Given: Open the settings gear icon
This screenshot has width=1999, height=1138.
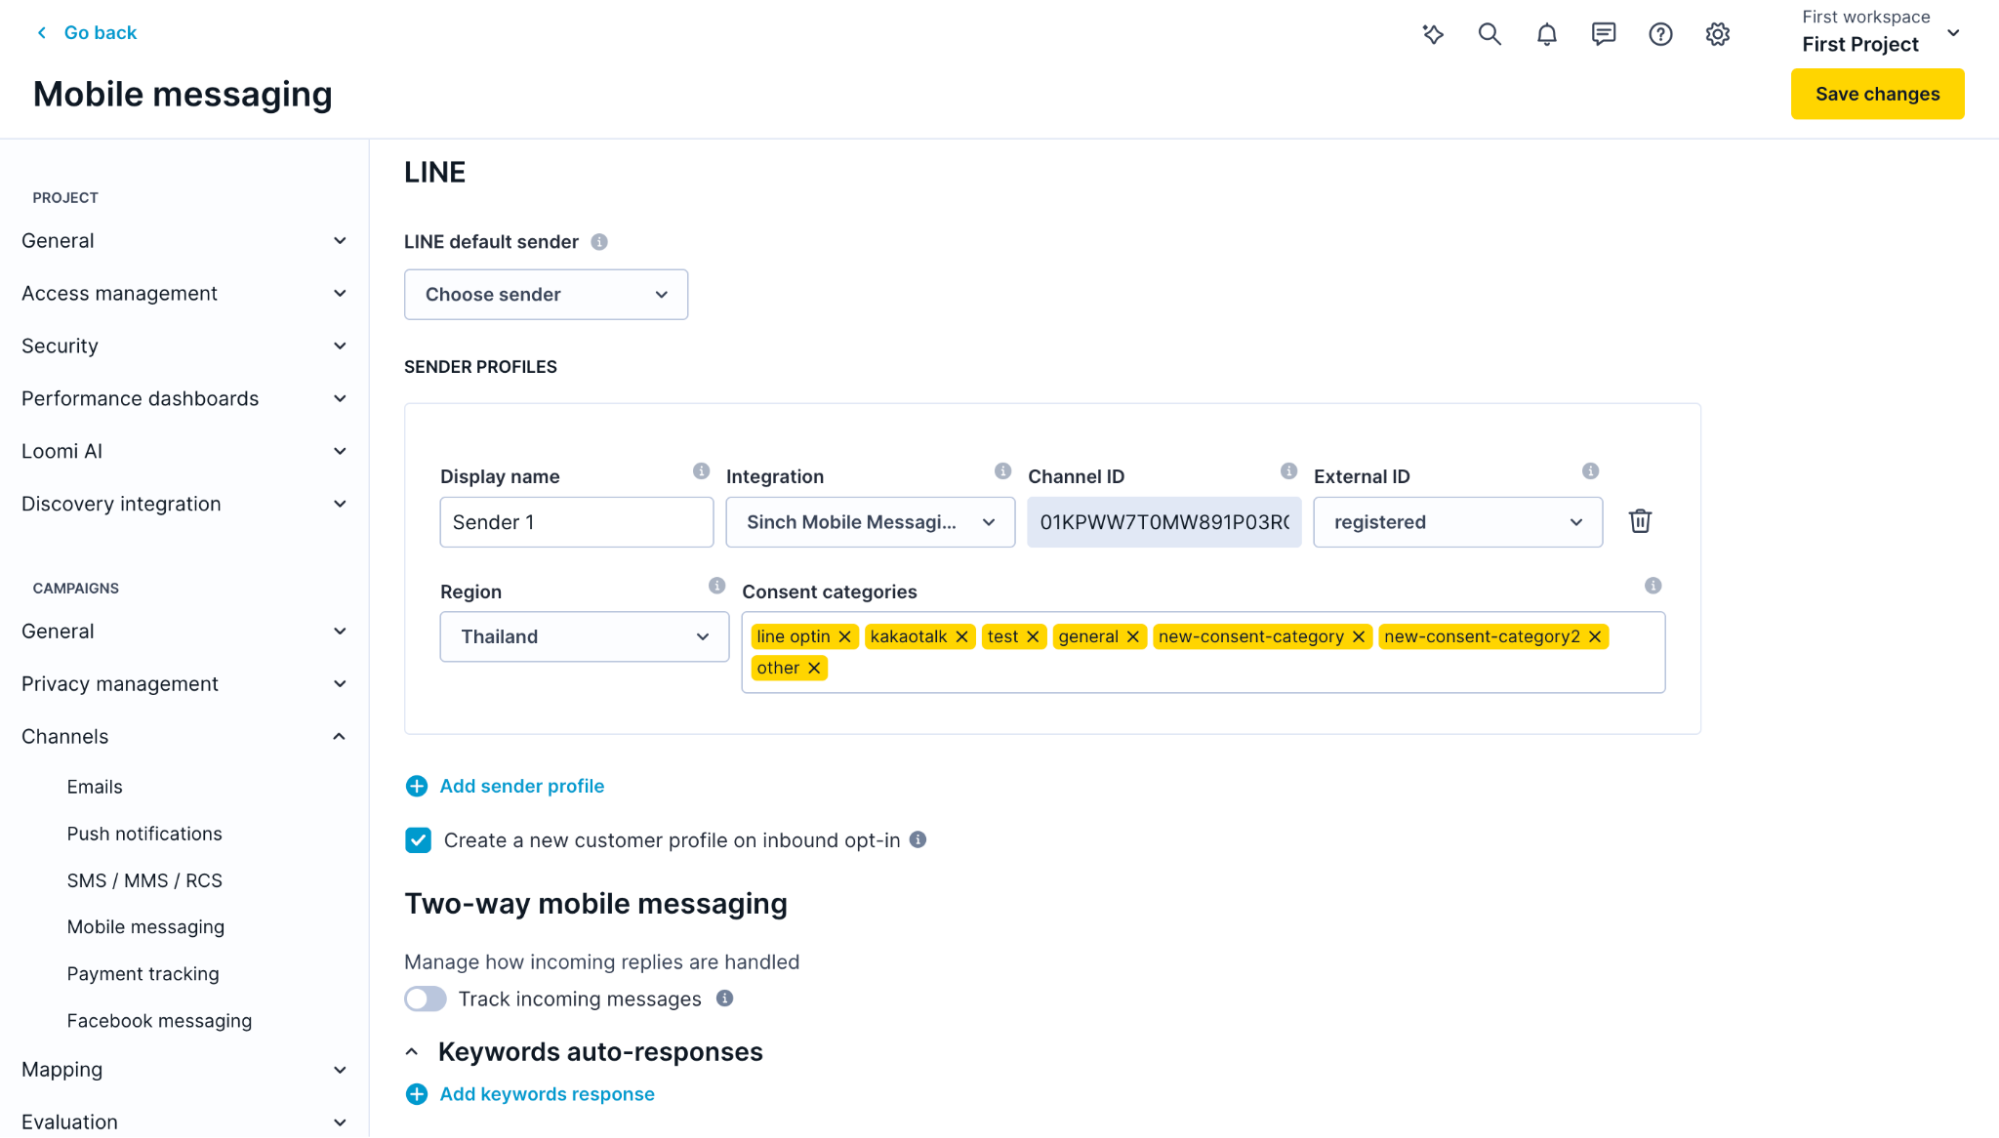Looking at the screenshot, I should 1717,34.
